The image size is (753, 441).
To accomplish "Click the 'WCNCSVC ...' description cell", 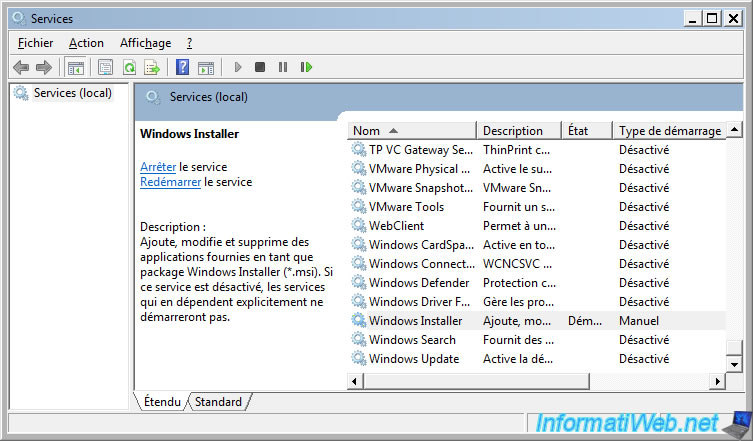I will tap(517, 263).
